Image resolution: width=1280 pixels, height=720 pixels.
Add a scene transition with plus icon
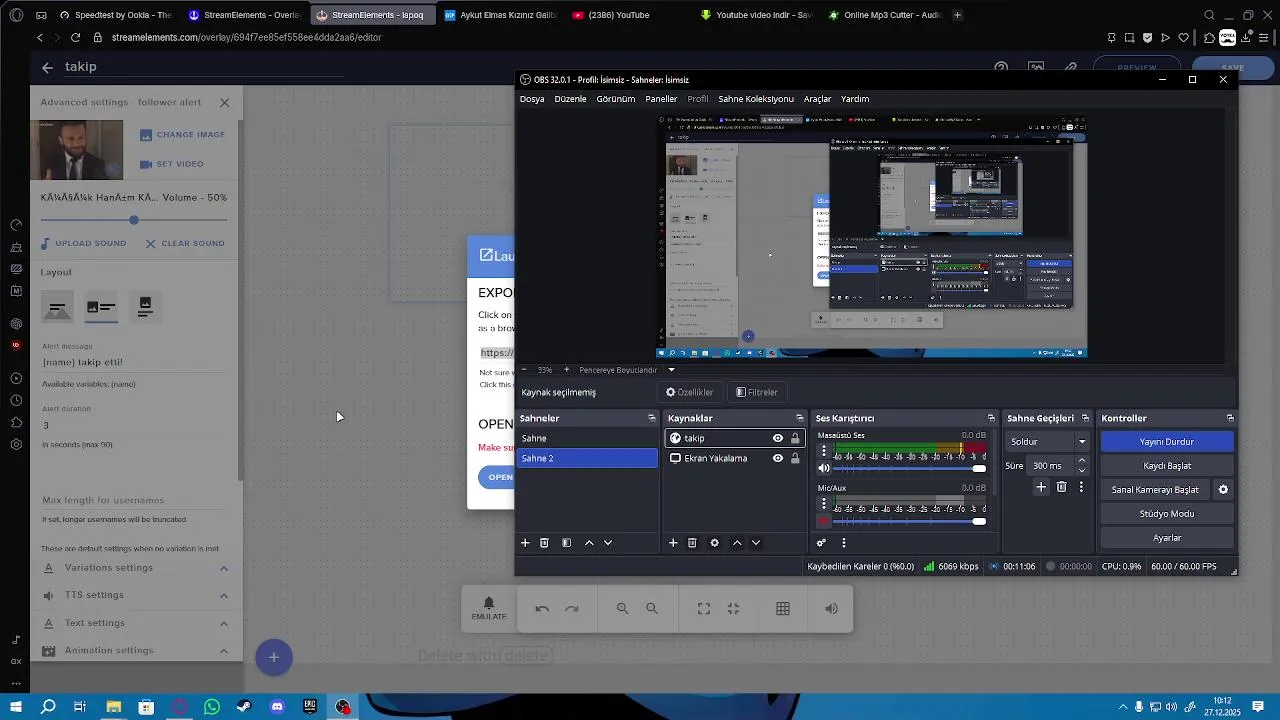1041,487
